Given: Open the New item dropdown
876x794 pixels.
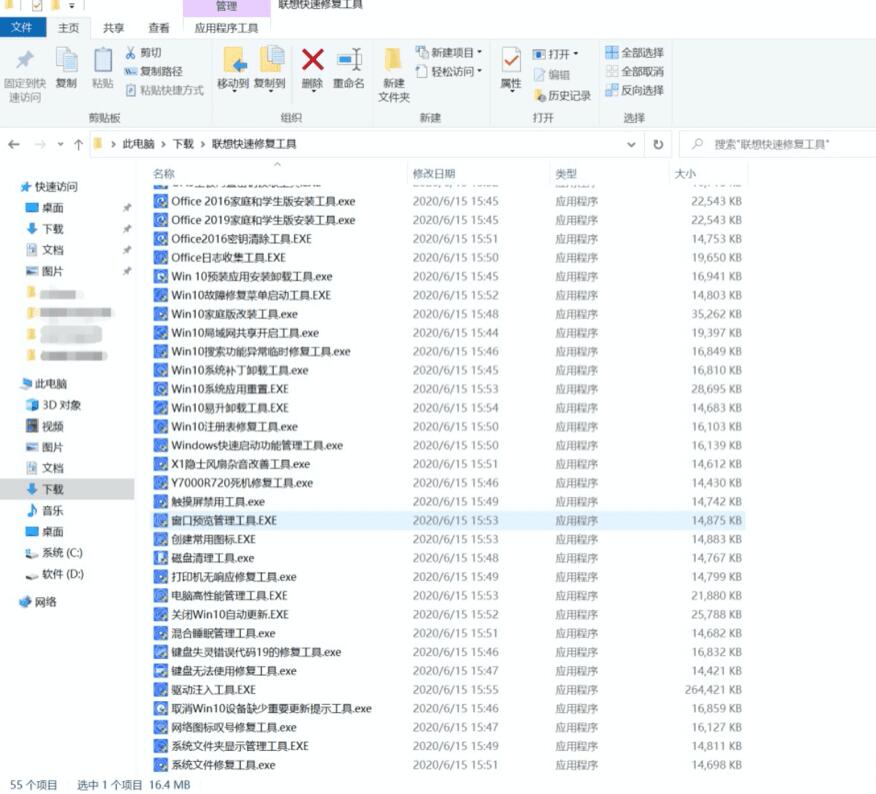Looking at the screenshot, I should (449, 53).
